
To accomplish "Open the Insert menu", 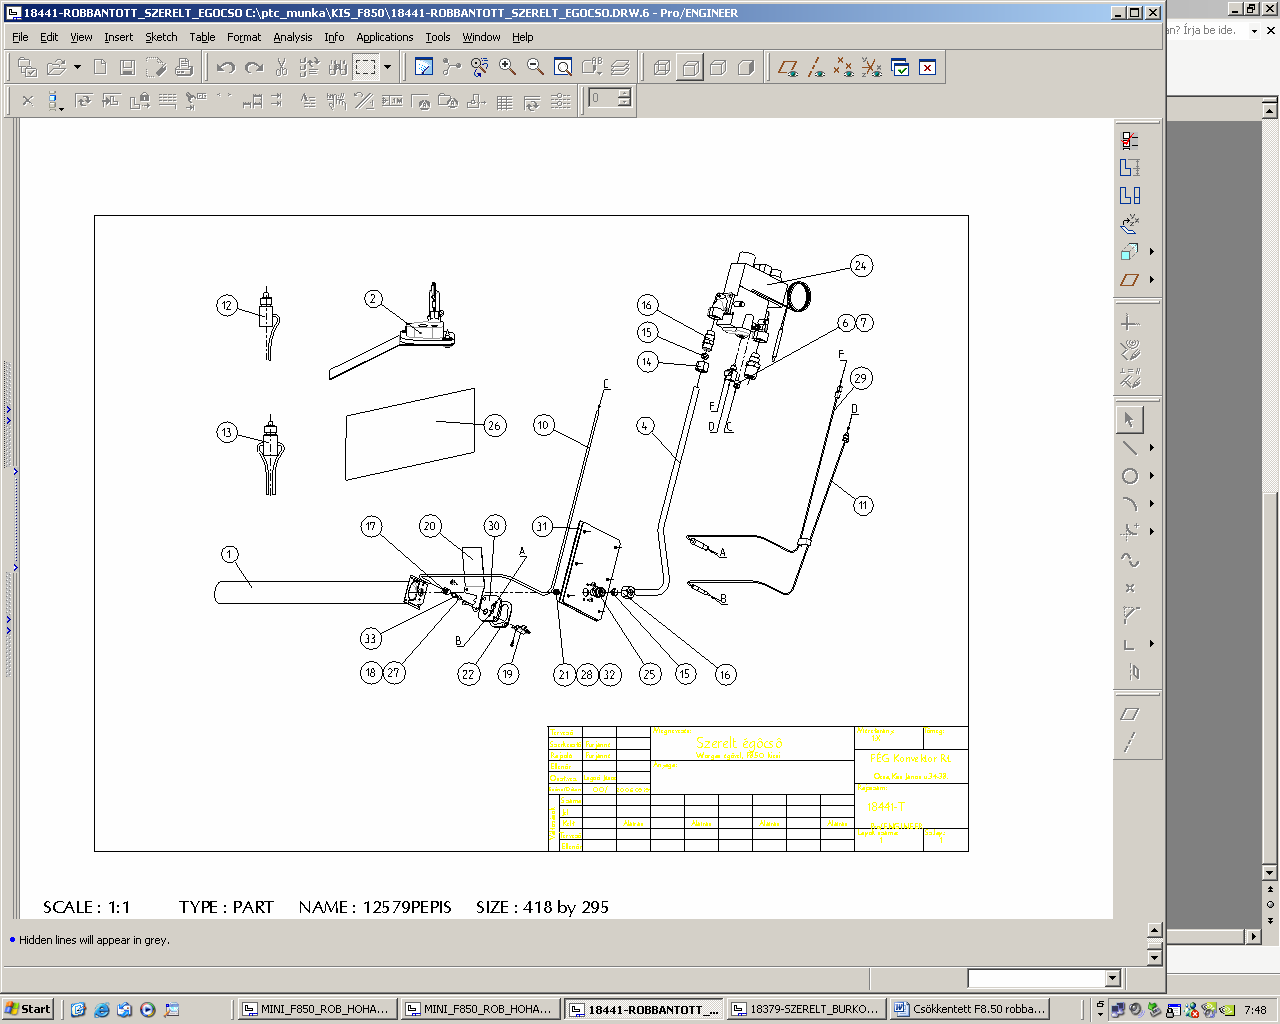I will coord(118,37).
